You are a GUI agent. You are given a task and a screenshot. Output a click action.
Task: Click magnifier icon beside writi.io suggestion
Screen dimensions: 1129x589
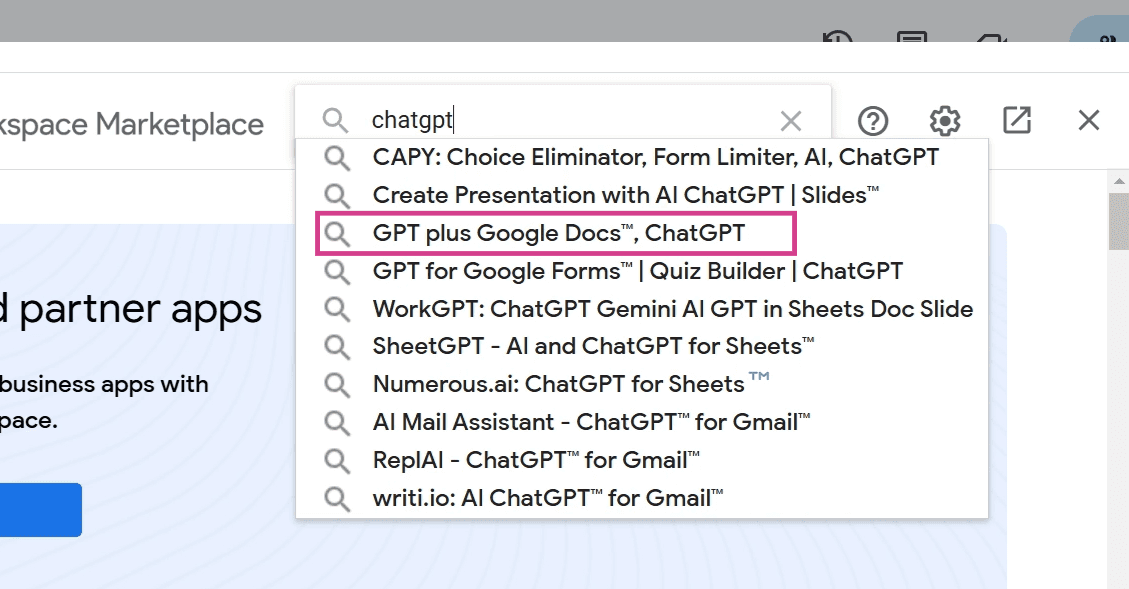(336, 498)
